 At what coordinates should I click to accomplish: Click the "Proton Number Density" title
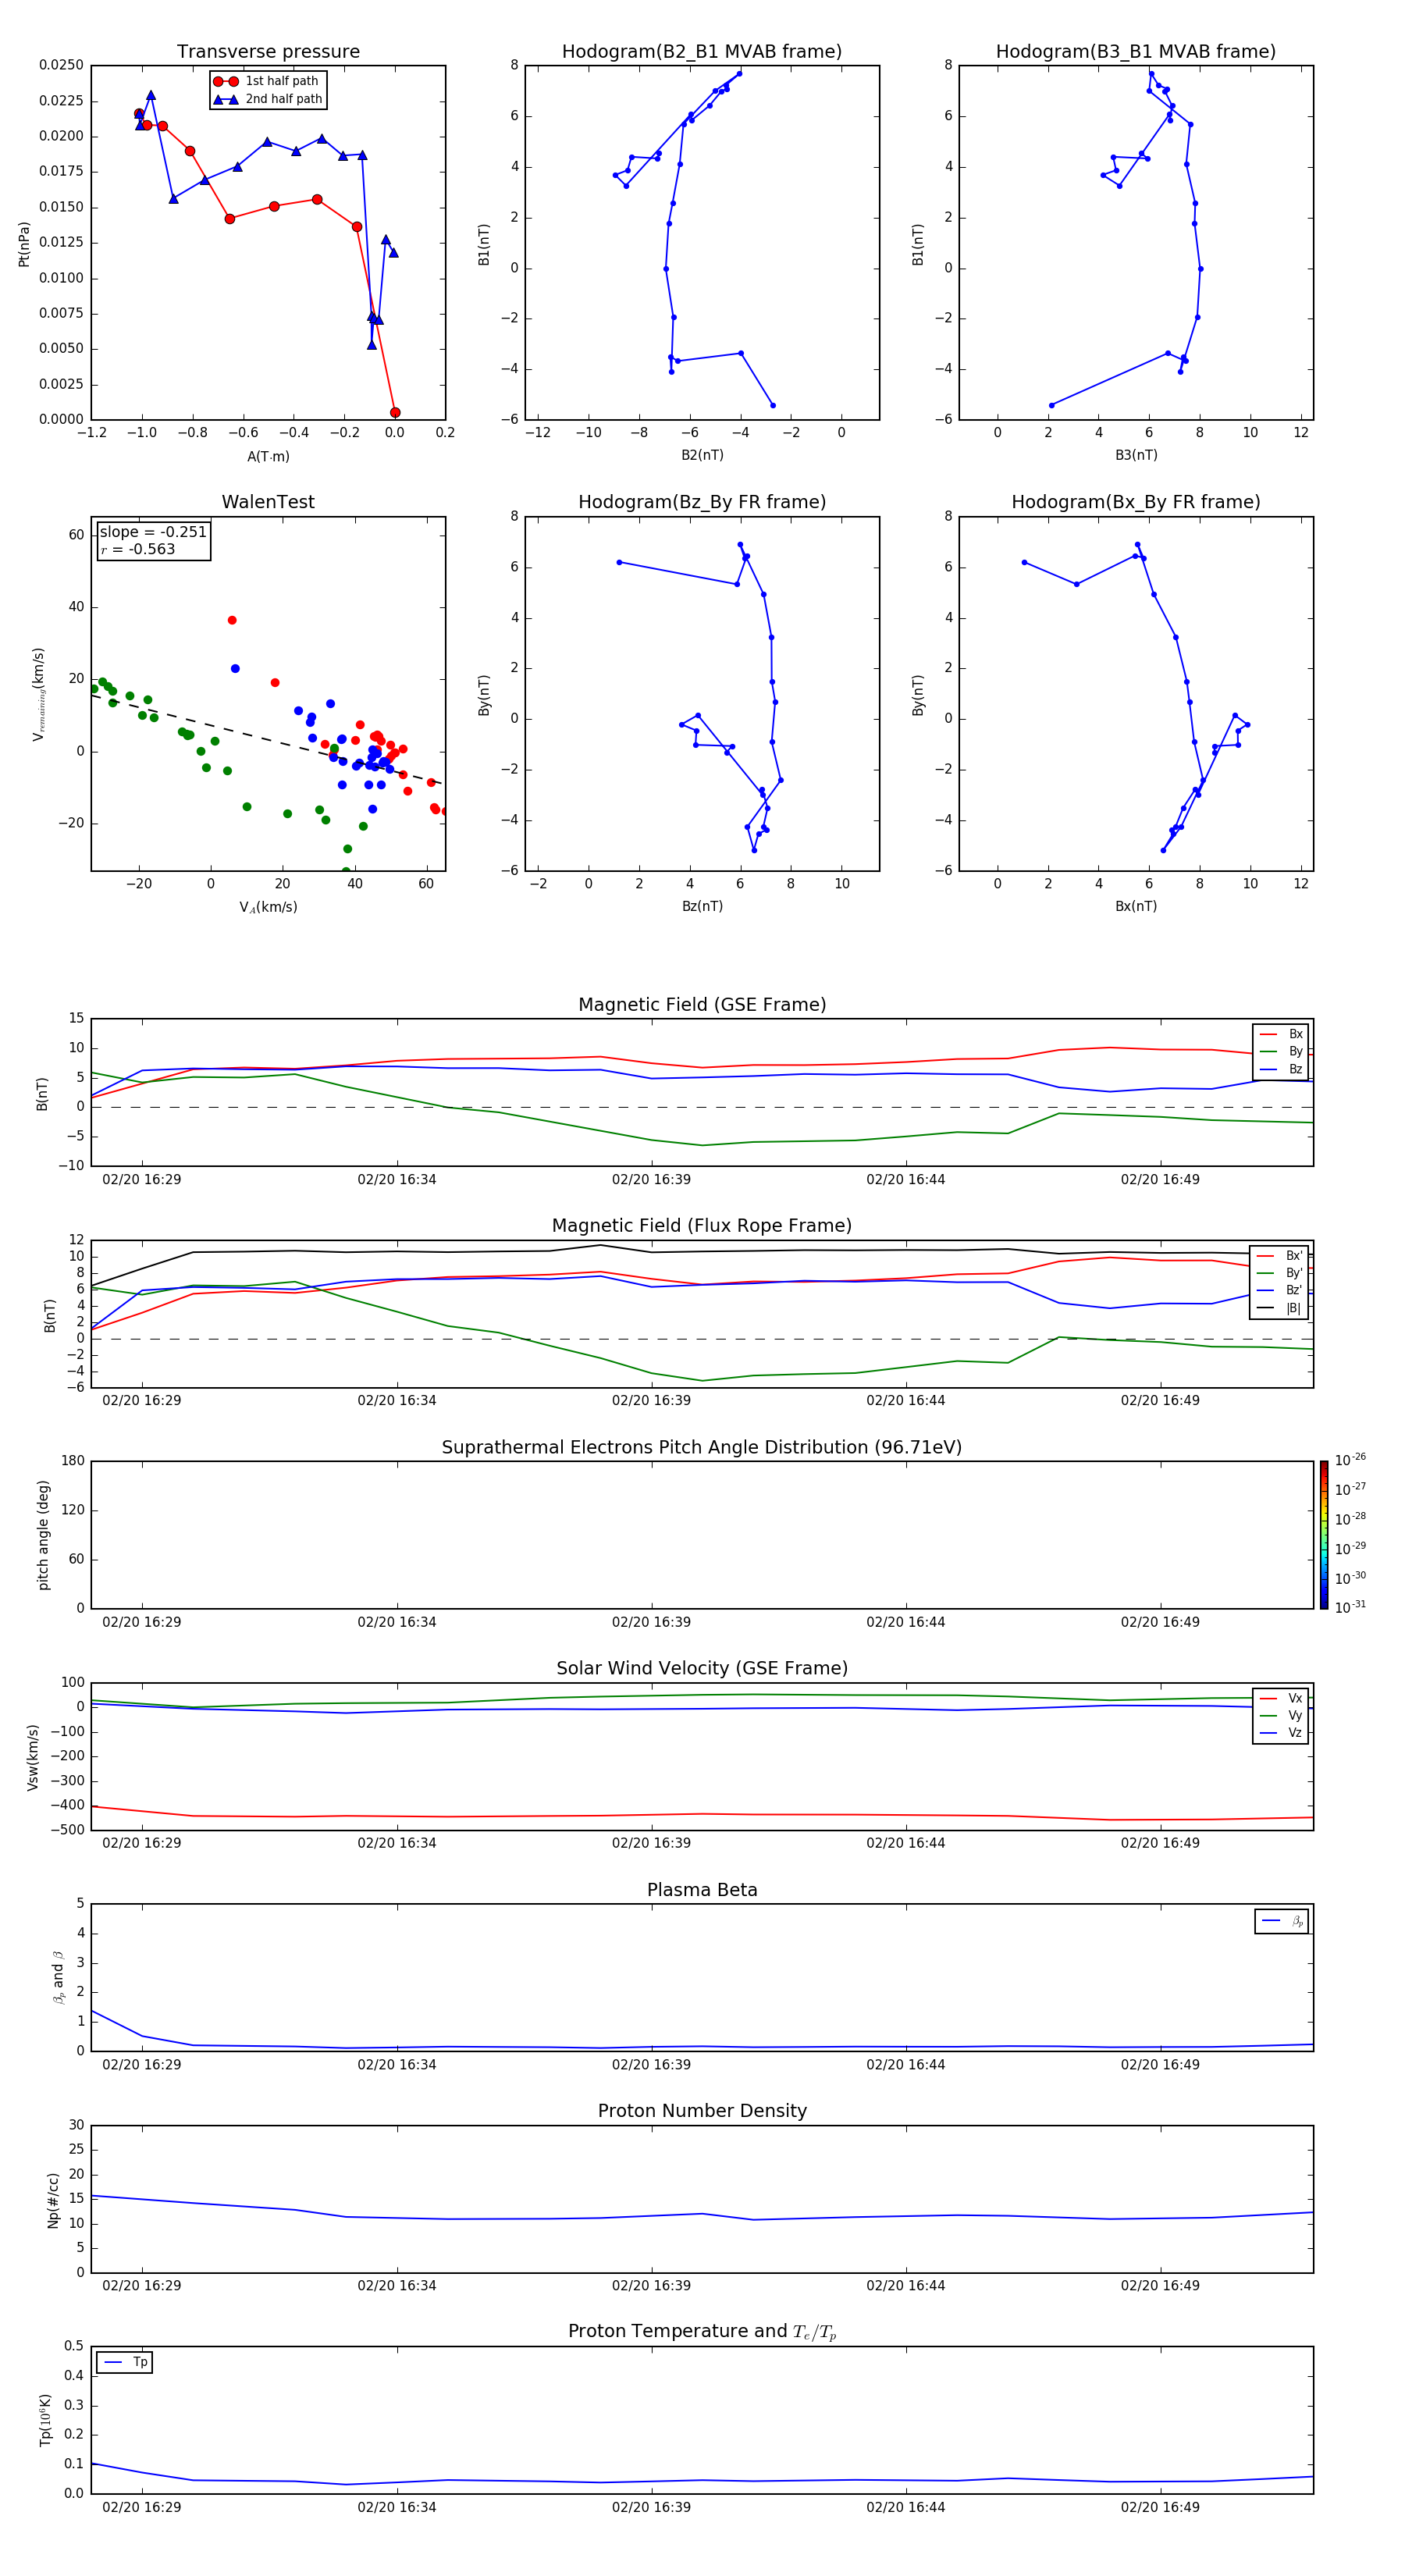tap(702, 2111)
